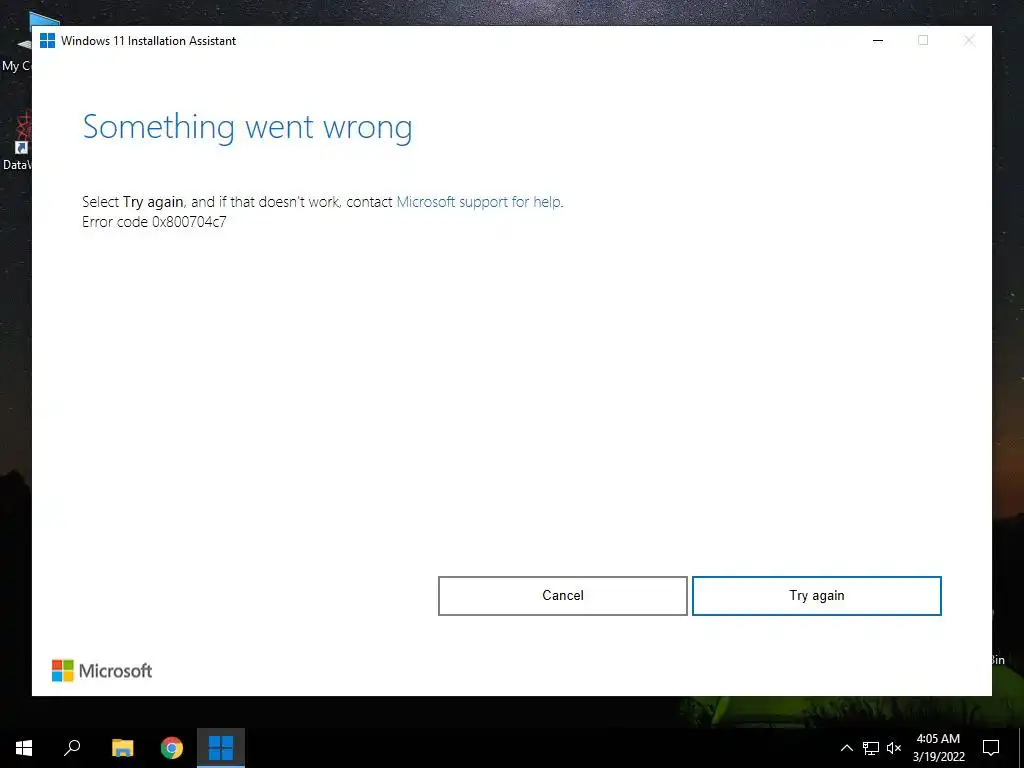
Task: Open the Windows Start menu
Action: click(x=24, y=748)
